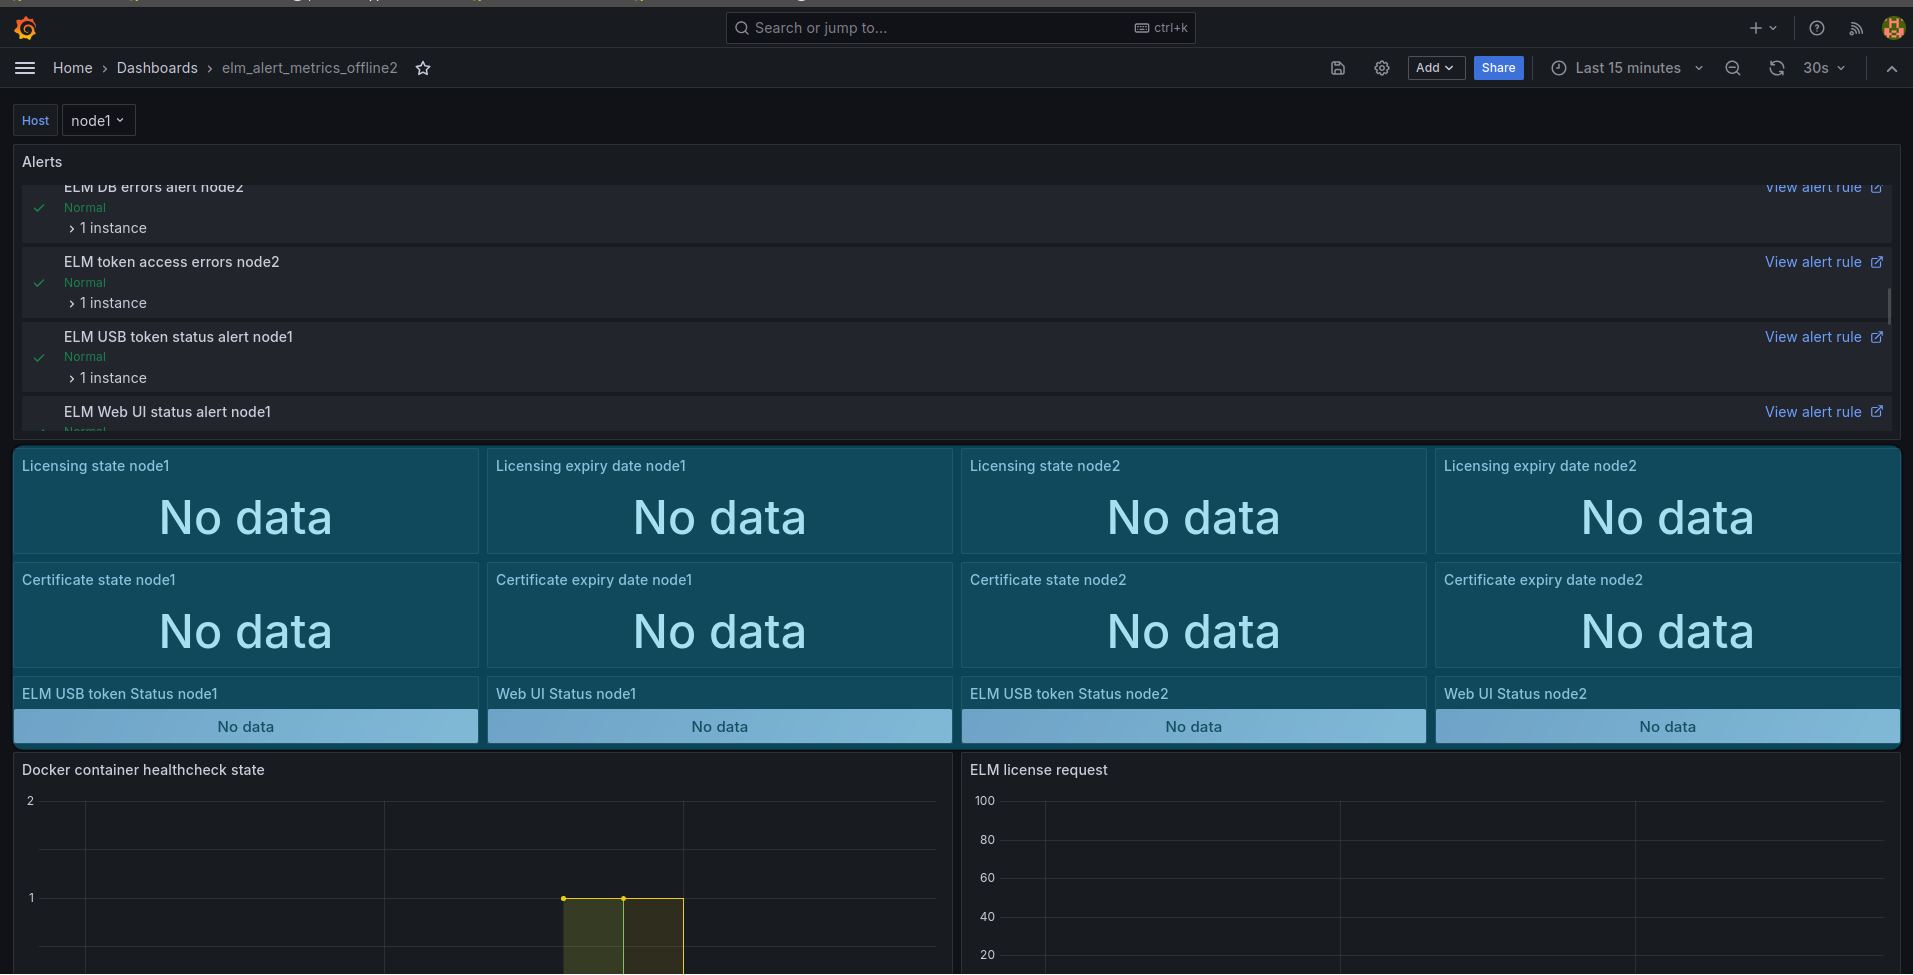Click the blue Share button
This screenshot has width=1913, height=975.
(1498, 68)
